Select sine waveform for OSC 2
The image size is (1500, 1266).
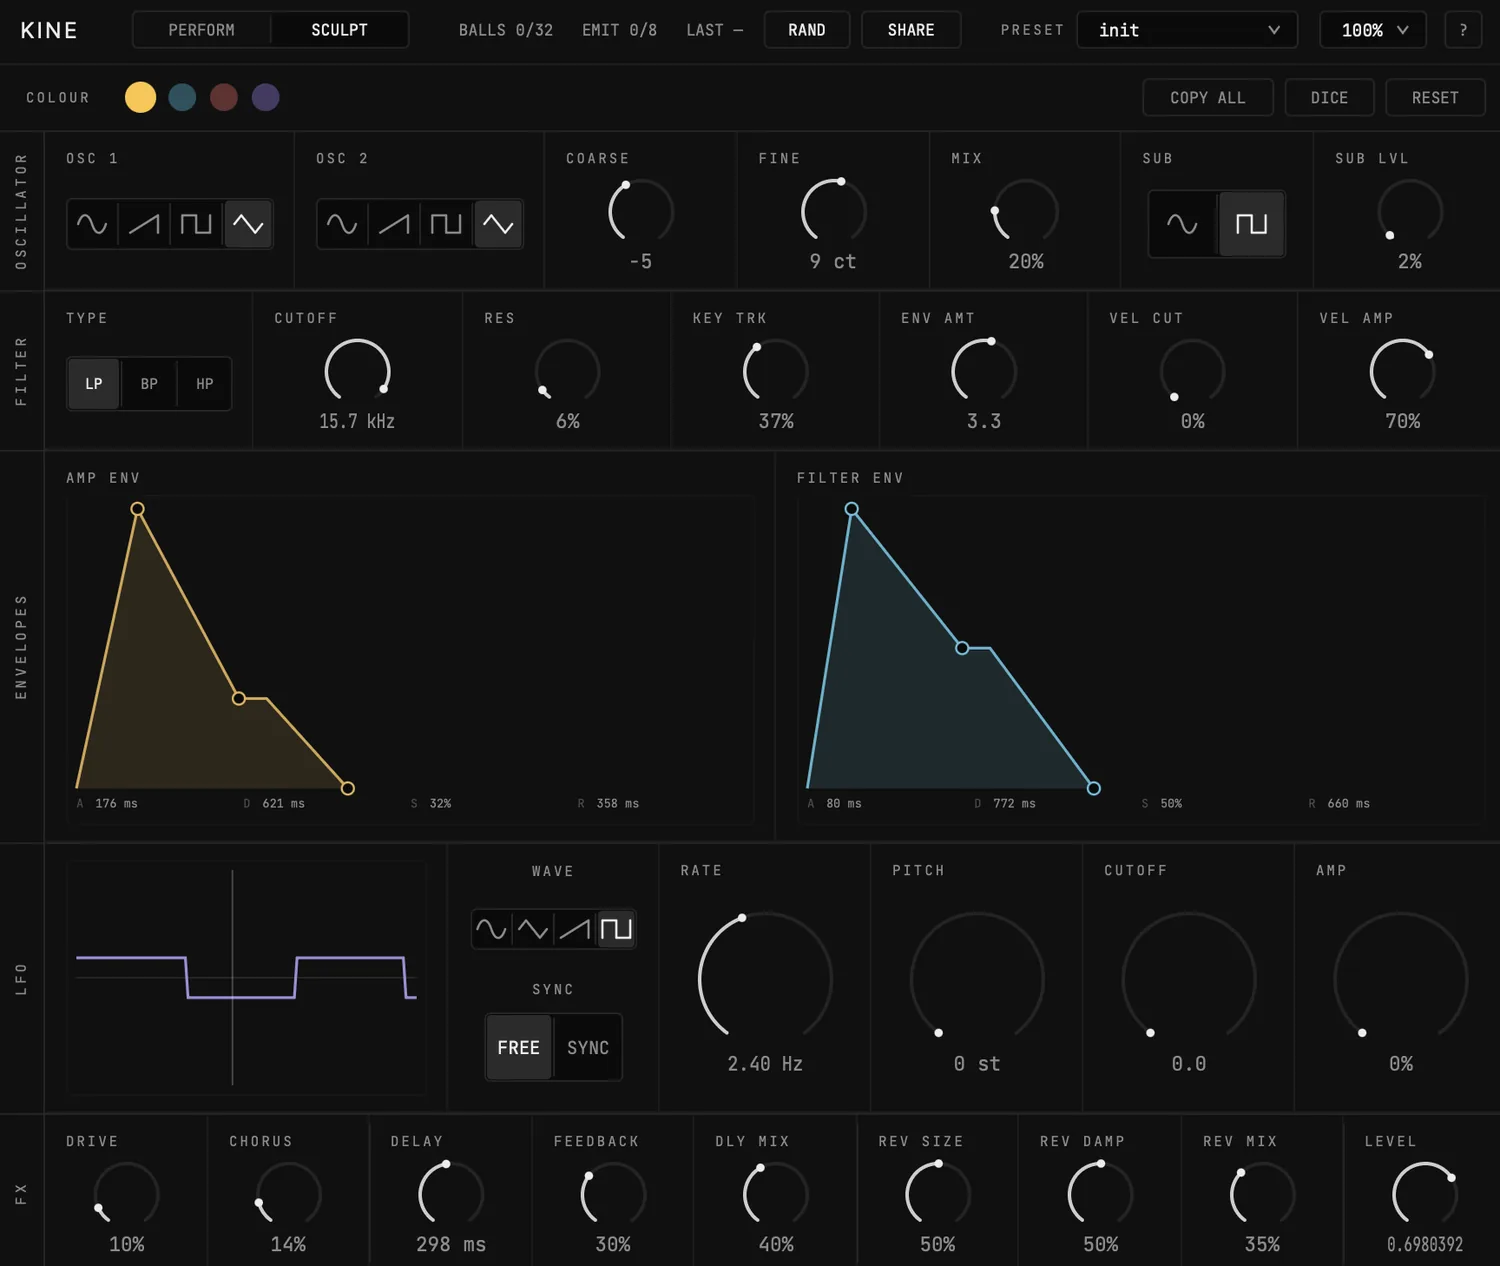(x=342, y=224)
